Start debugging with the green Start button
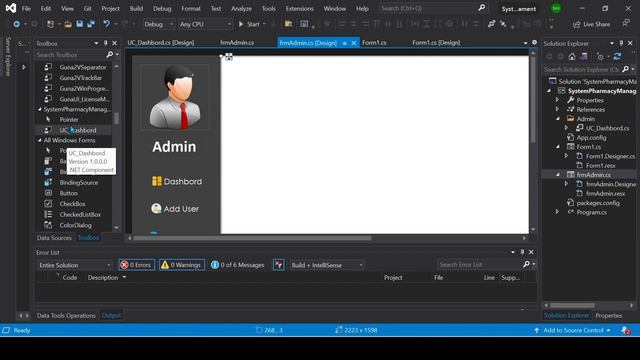Viewport: 640px width, 360px height. click(249, 24)
